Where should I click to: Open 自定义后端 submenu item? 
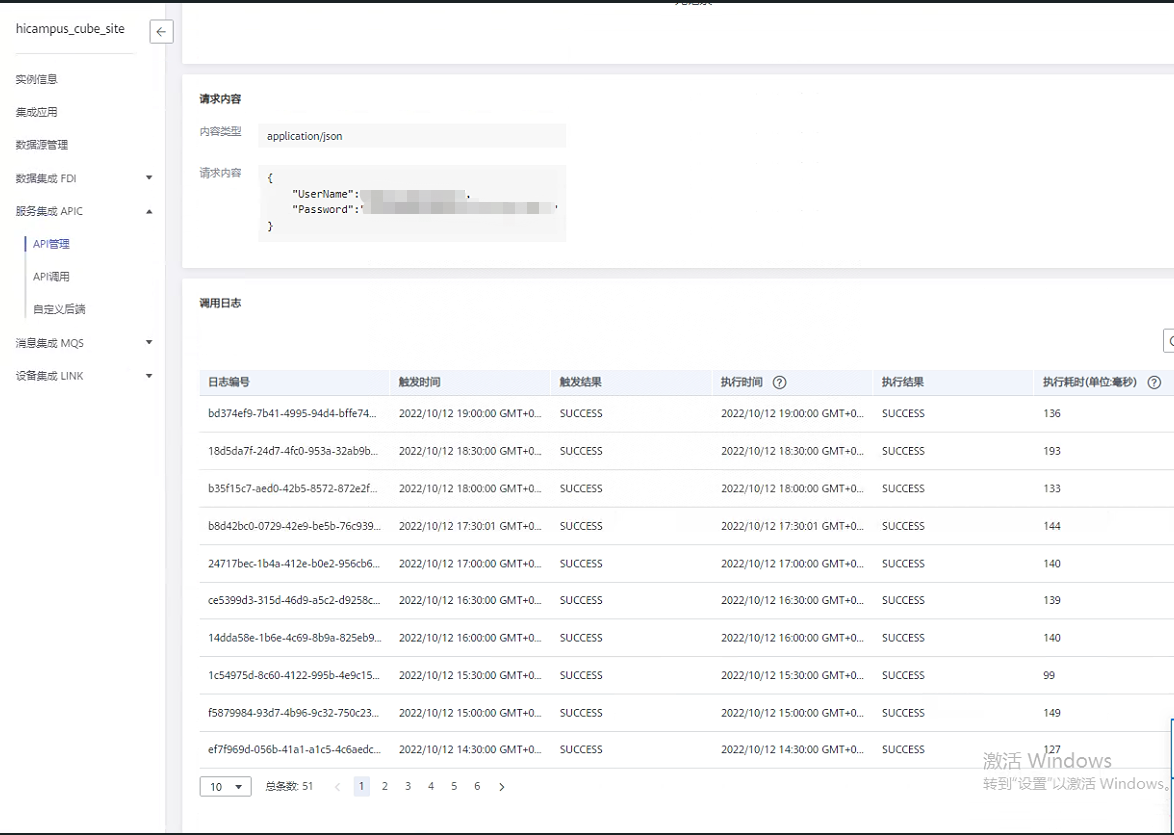tap(59, 309)
